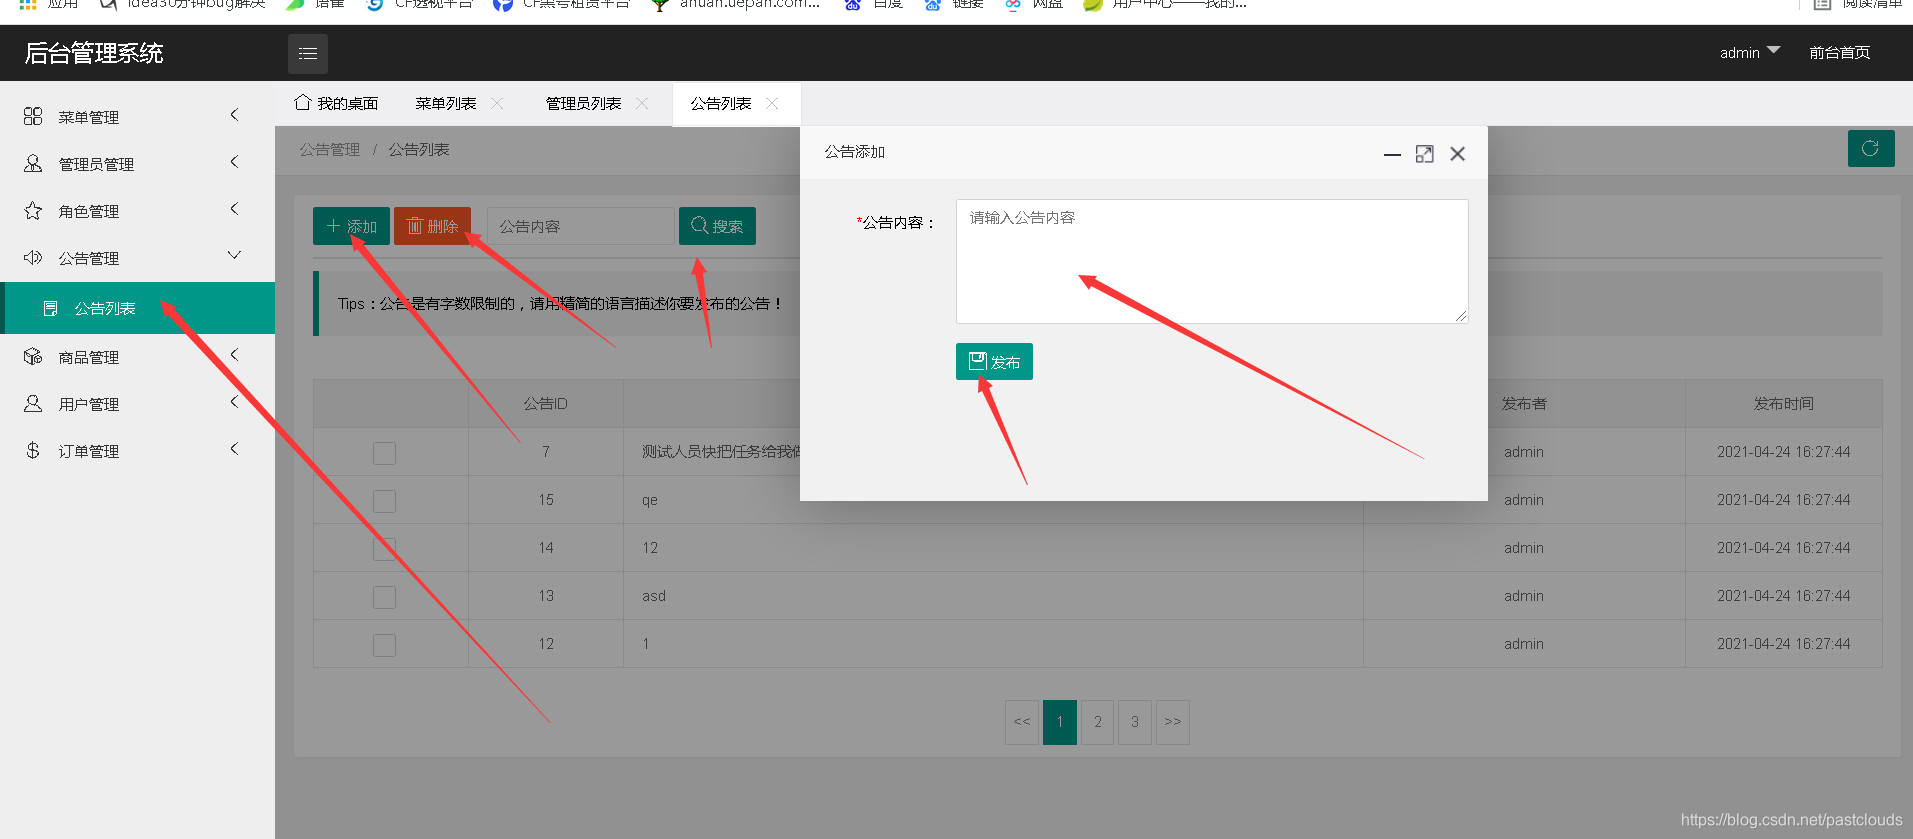Click the 用户管理 user icon
Image resolution: width=1913 pixels, height=839 pixels.
33,403
